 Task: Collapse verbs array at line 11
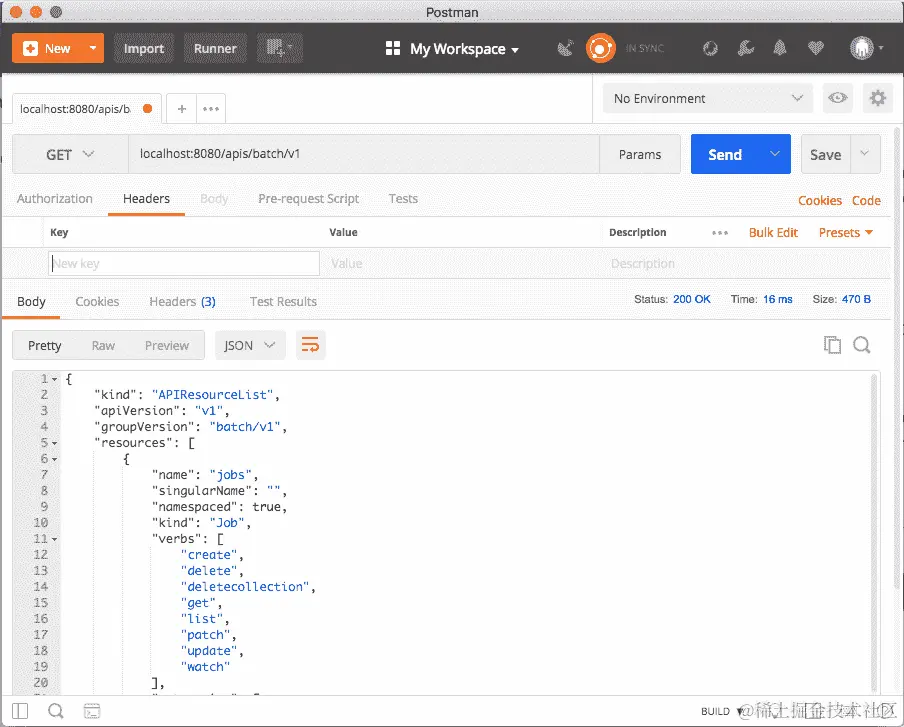(55, 540)
